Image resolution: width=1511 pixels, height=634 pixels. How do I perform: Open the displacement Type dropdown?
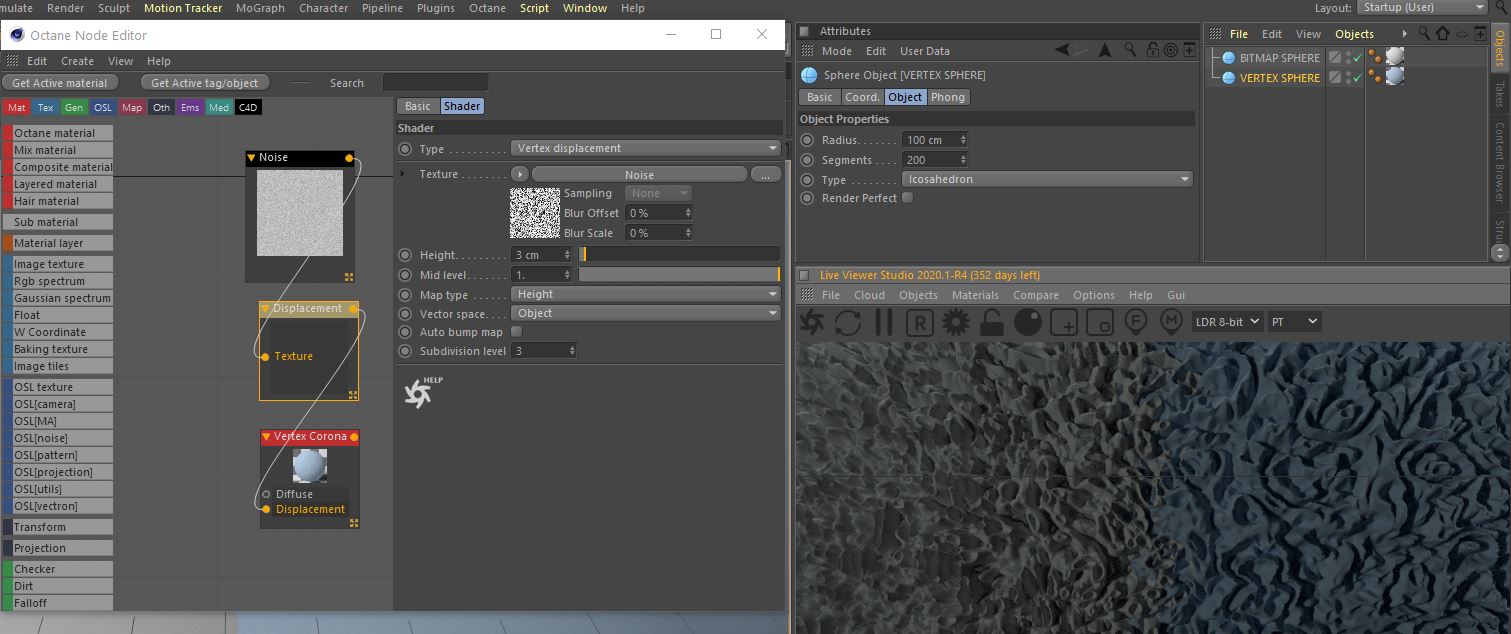645,148
